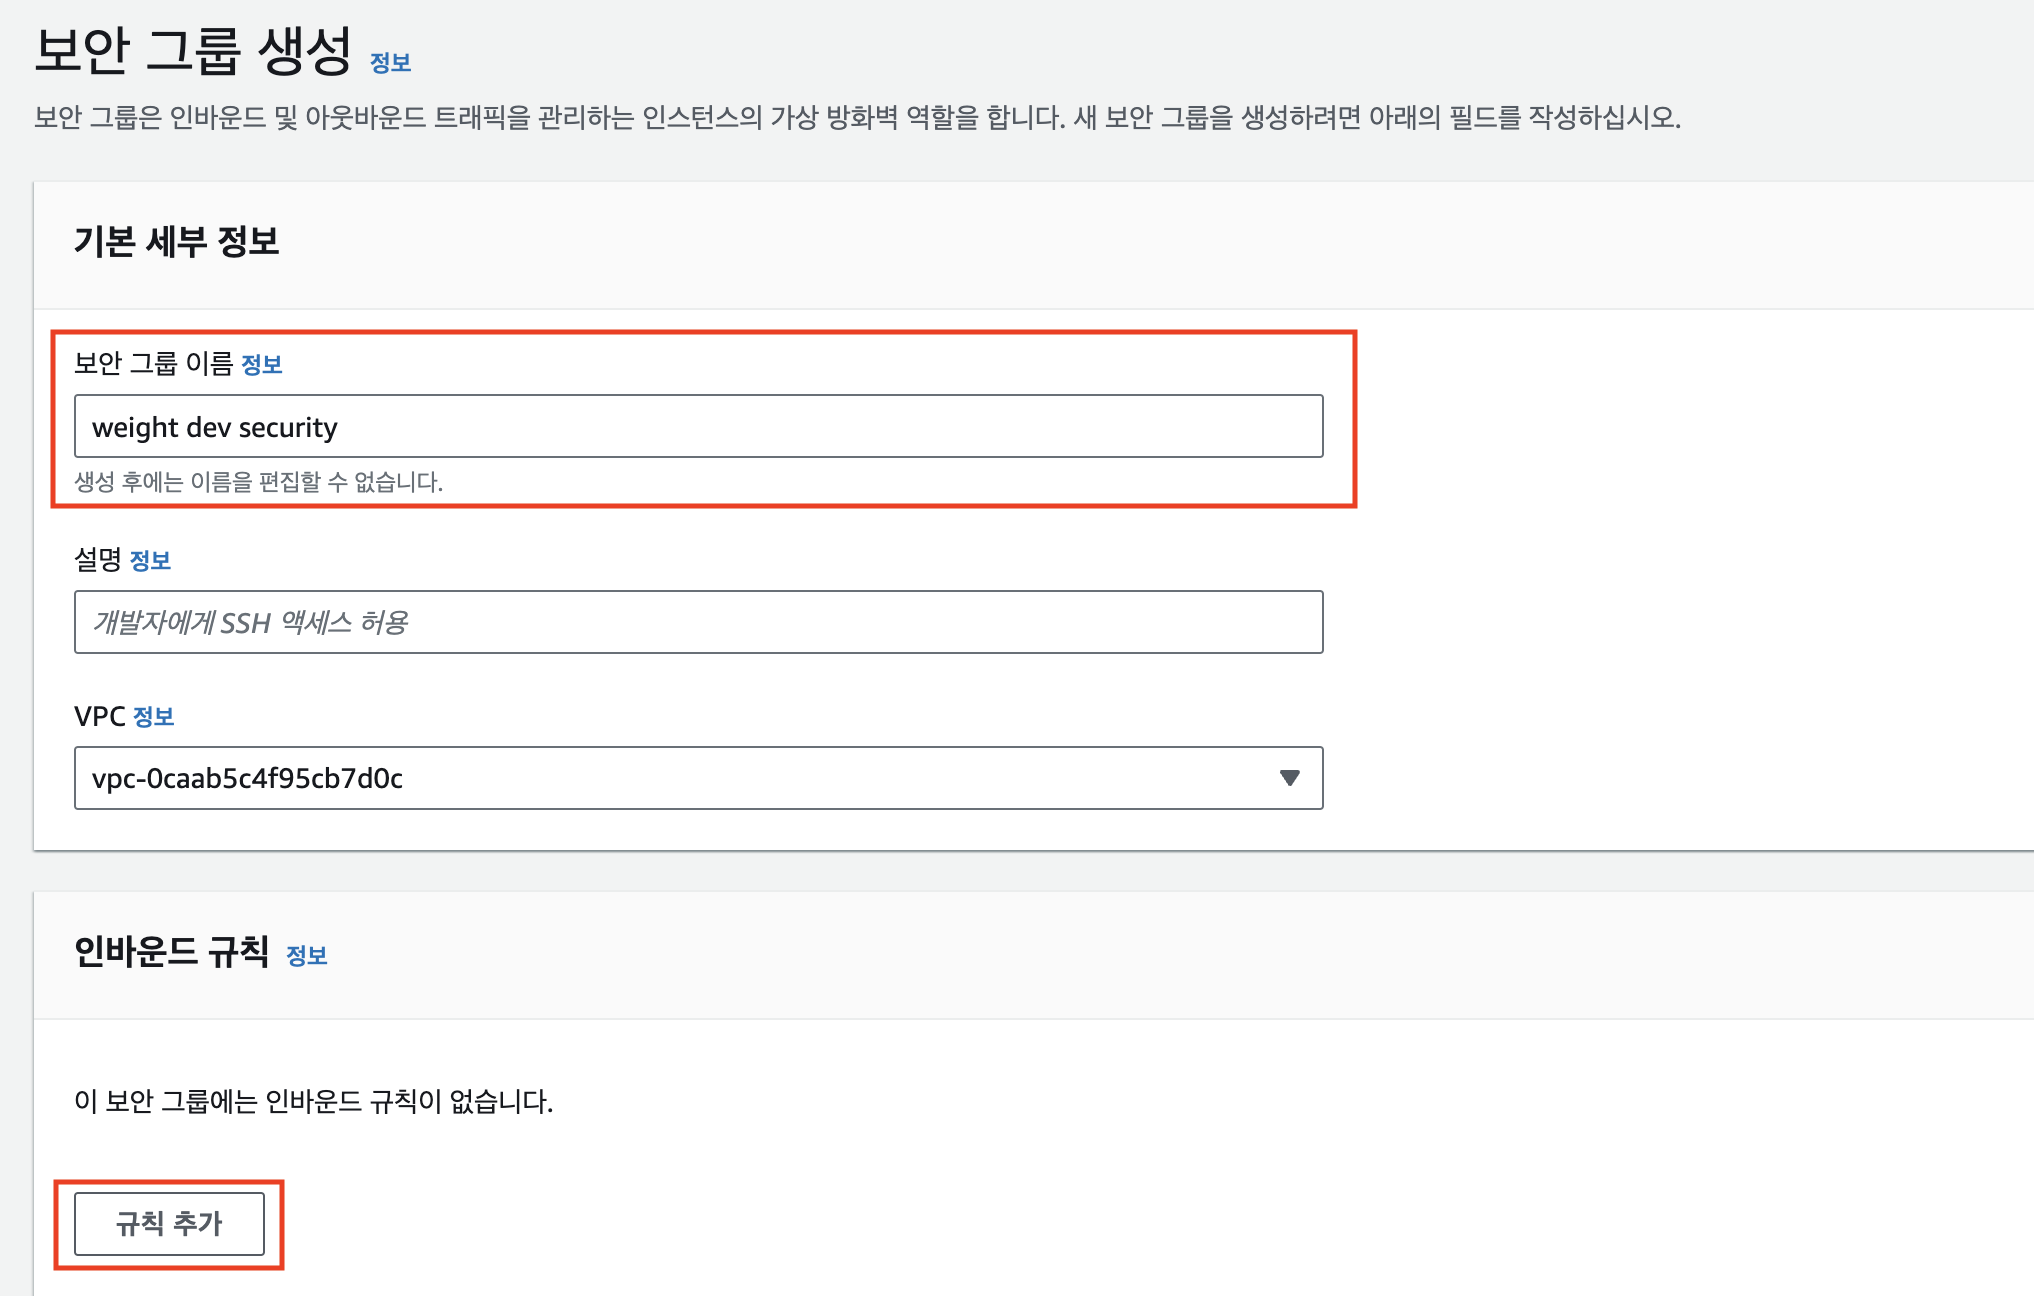
Task: Click the vpc-0caab5c4f95cb7d0c selected value text
Action: point(247,779)
